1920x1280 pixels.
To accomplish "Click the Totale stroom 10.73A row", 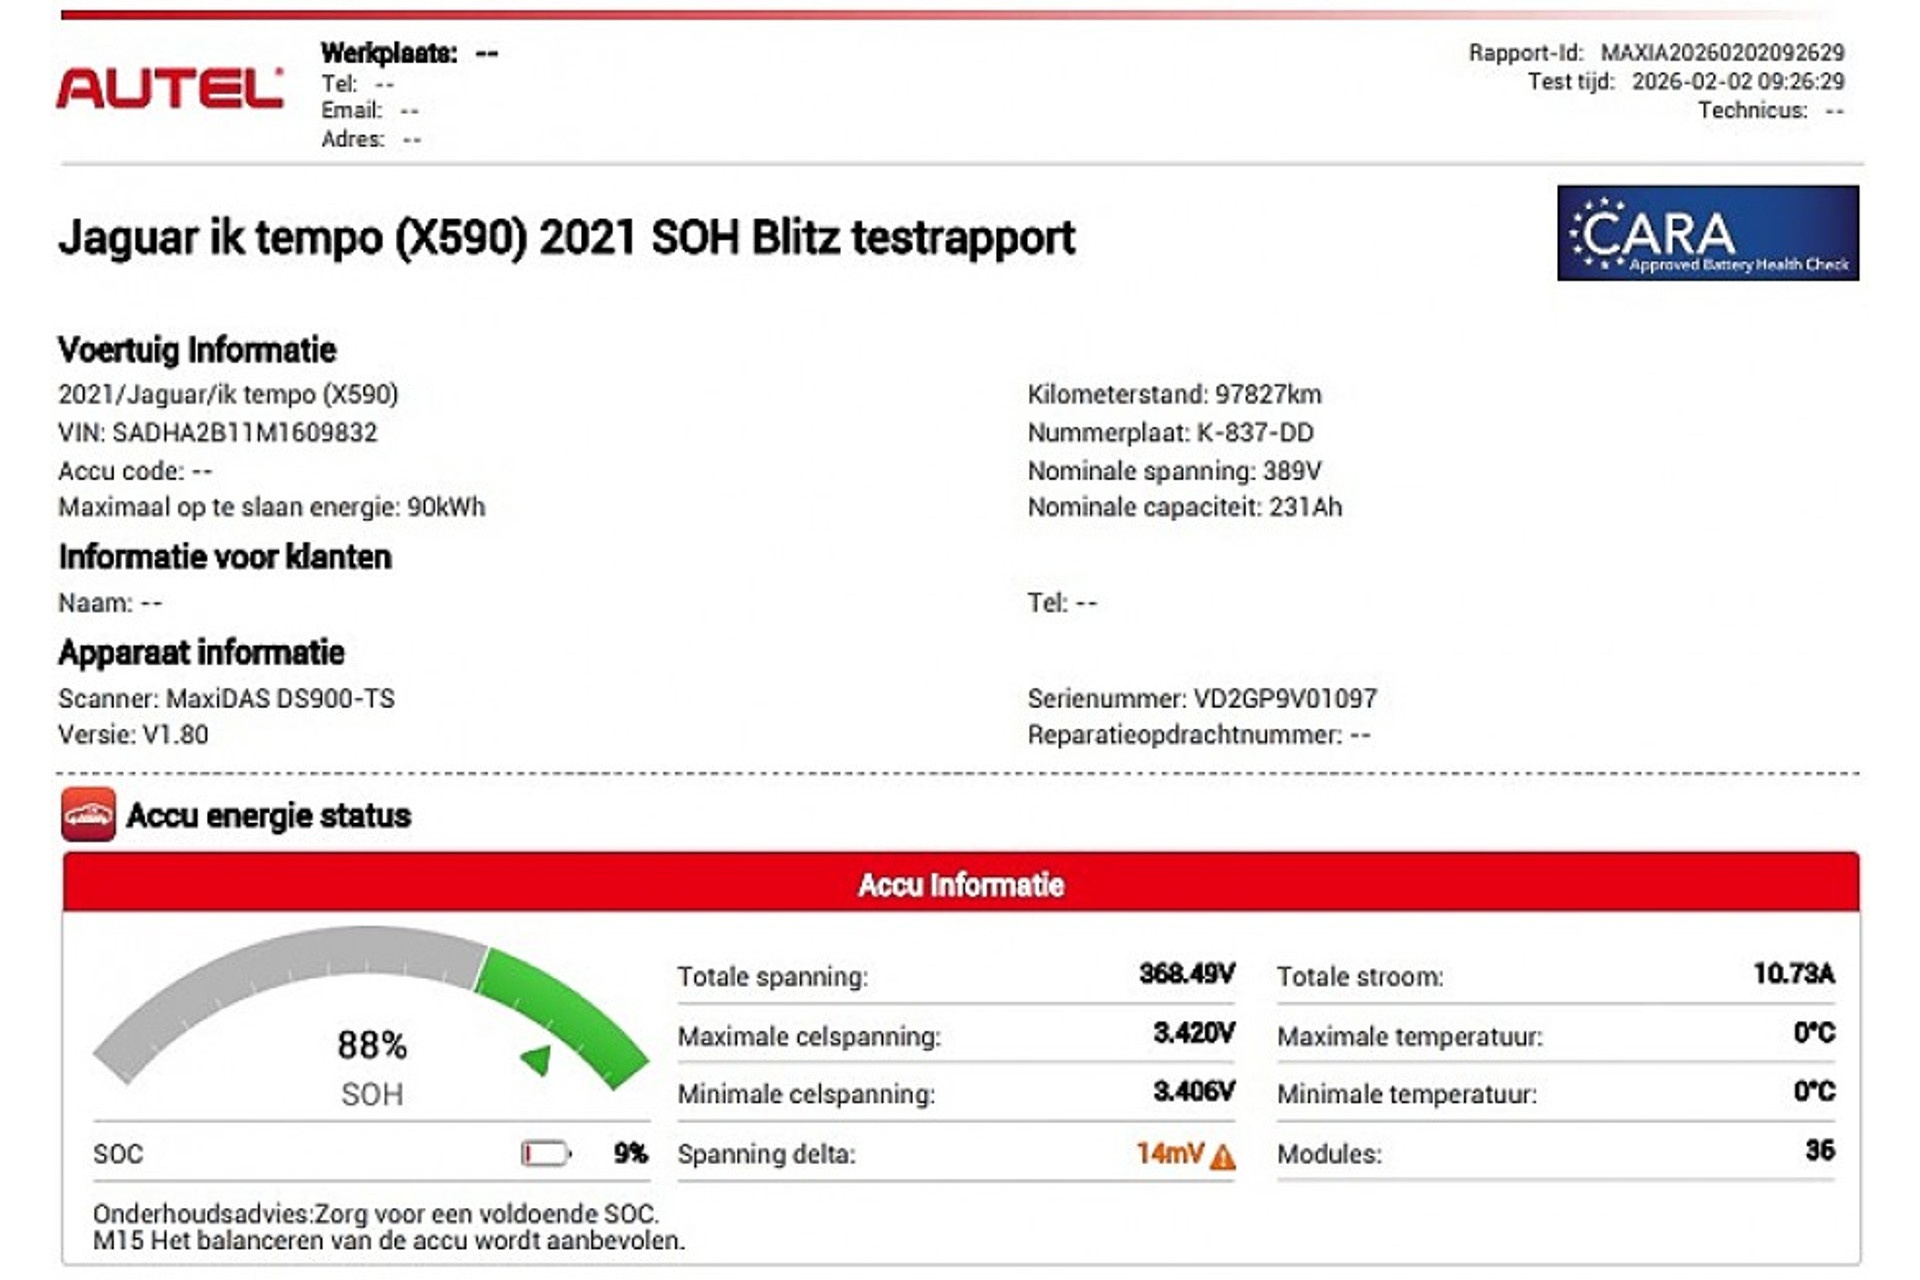I will point(1555,976).
